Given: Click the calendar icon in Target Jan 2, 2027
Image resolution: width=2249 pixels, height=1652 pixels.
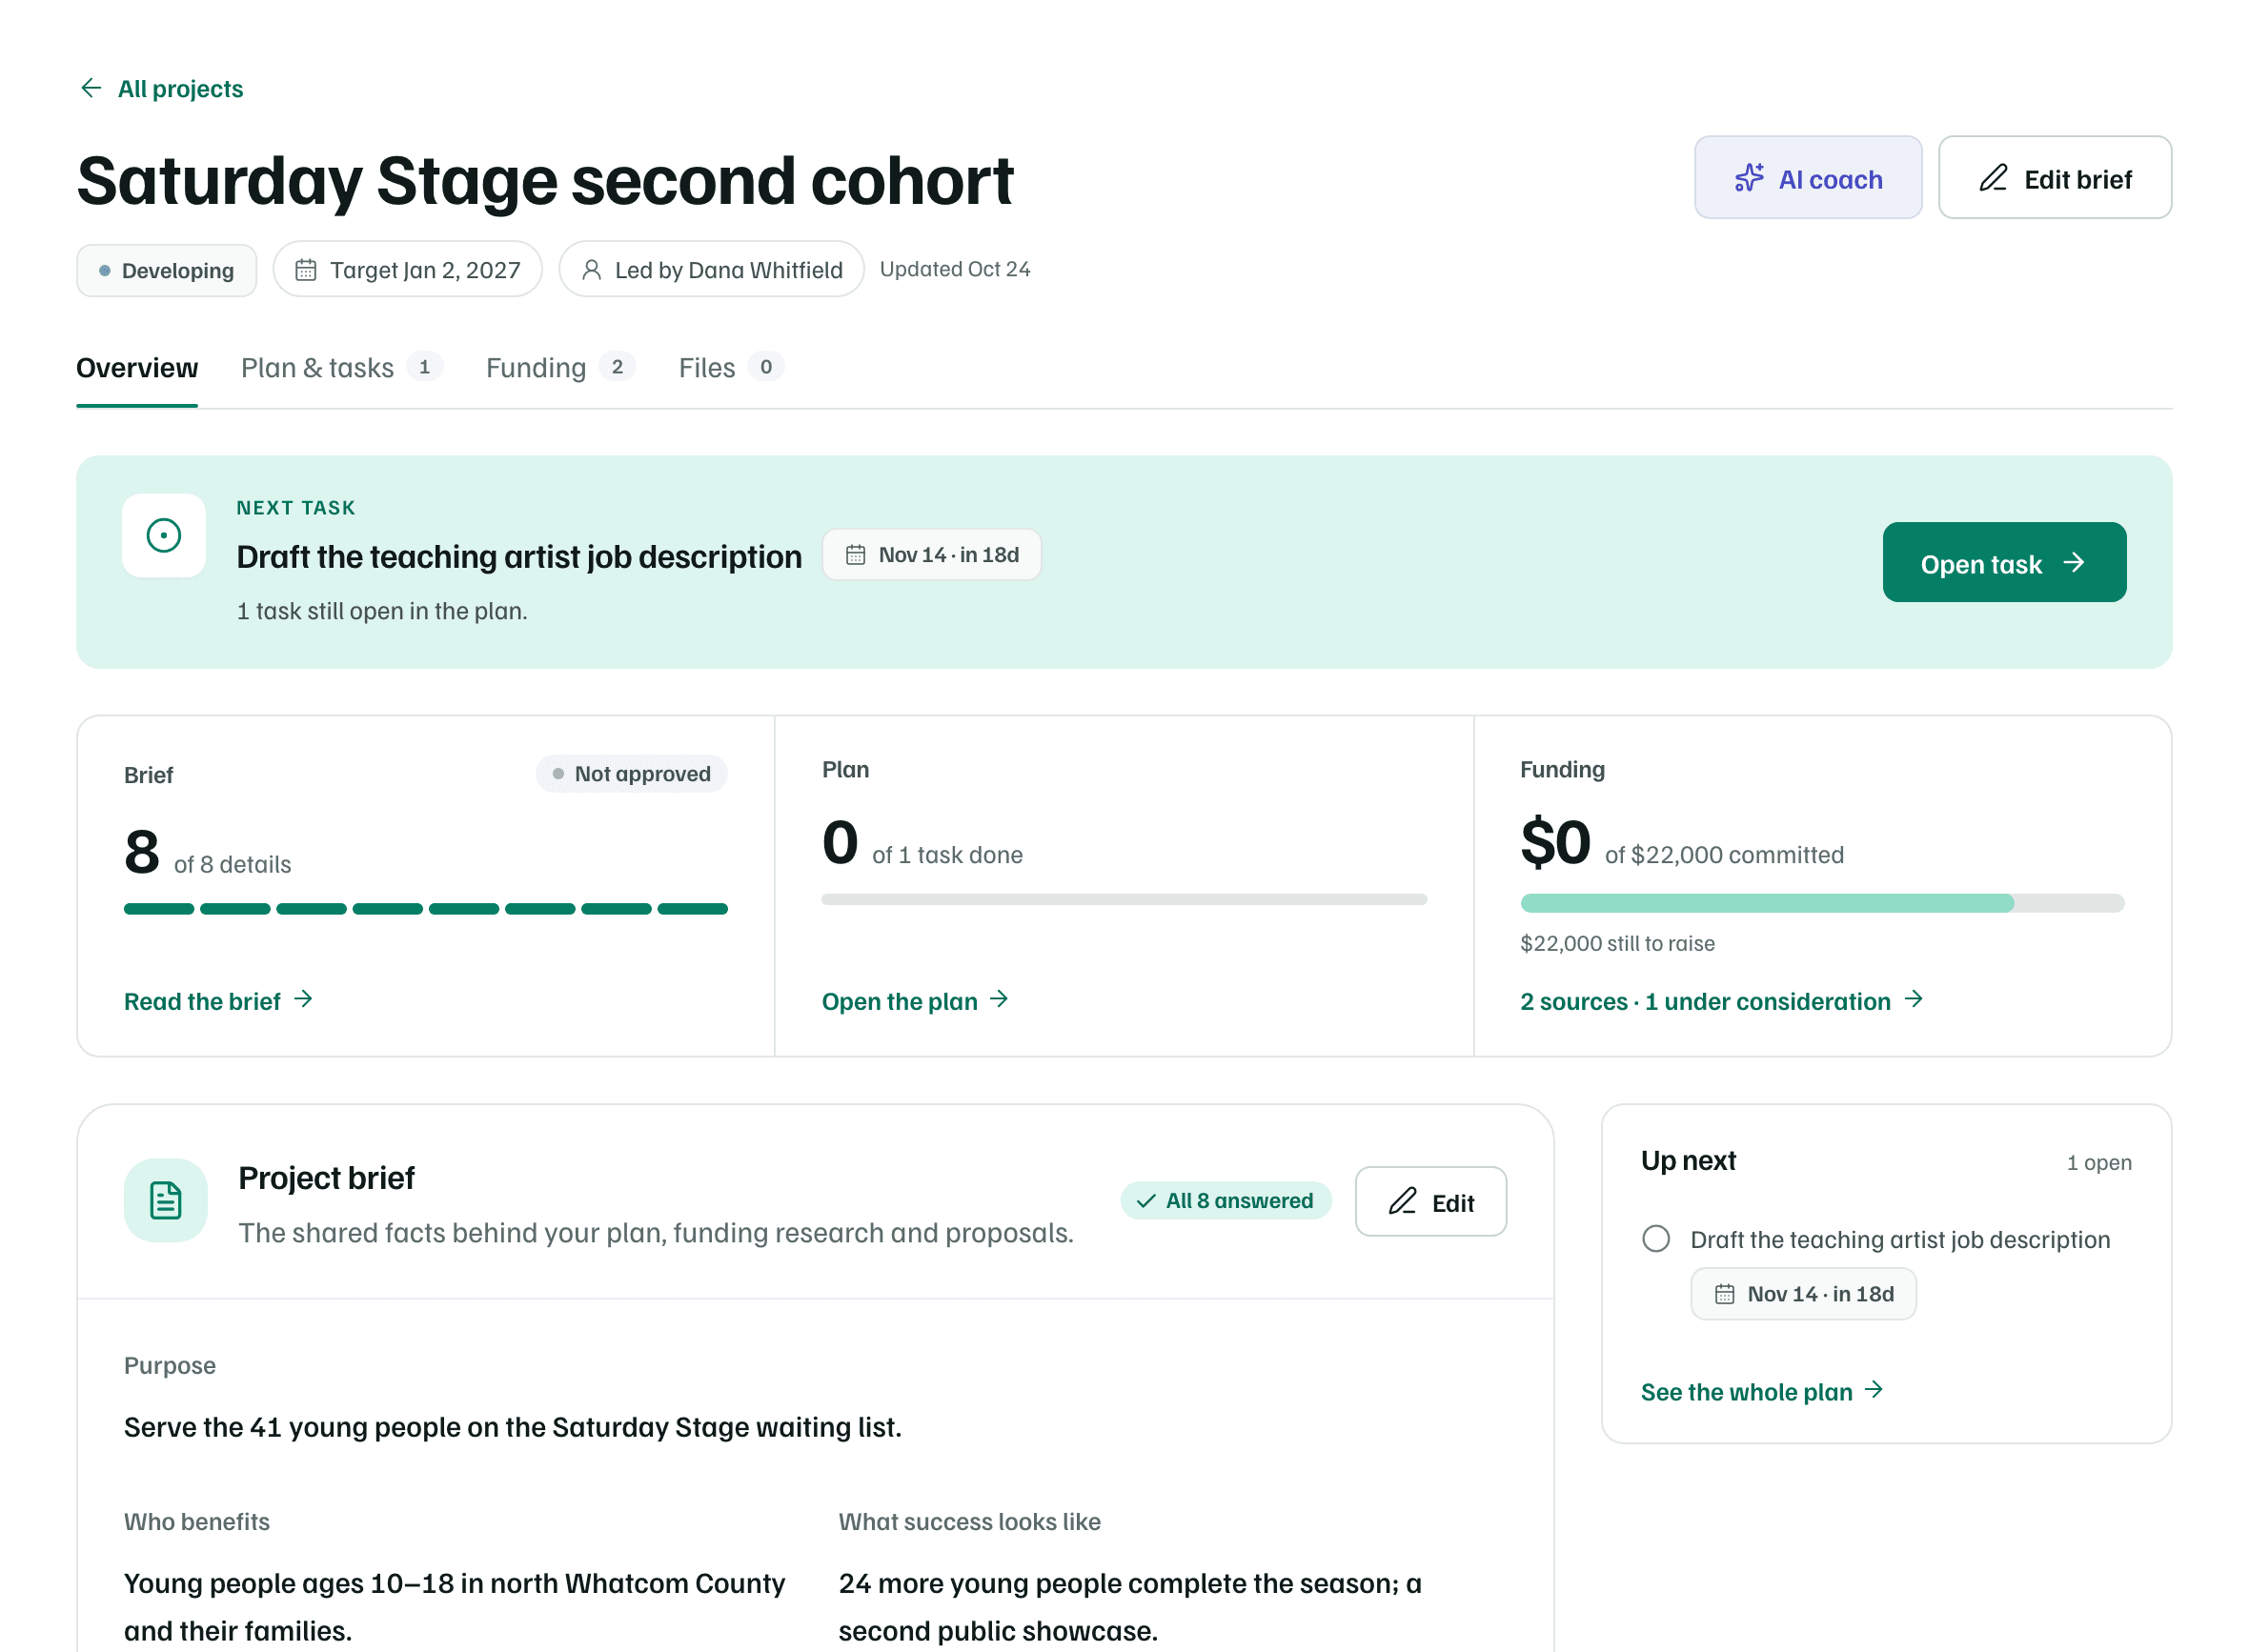Looking at the screenshot, I should tap(306, 270).
